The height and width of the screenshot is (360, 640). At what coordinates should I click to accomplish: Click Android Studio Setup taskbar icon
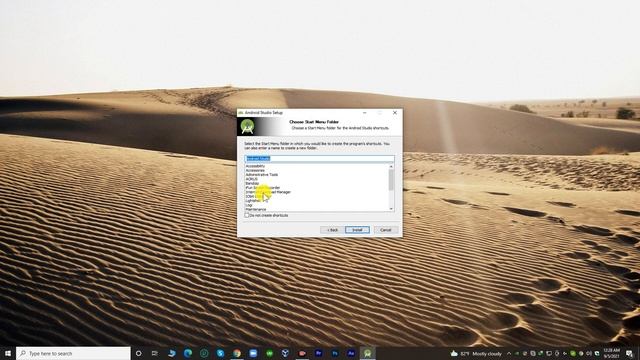click(367, 353)
